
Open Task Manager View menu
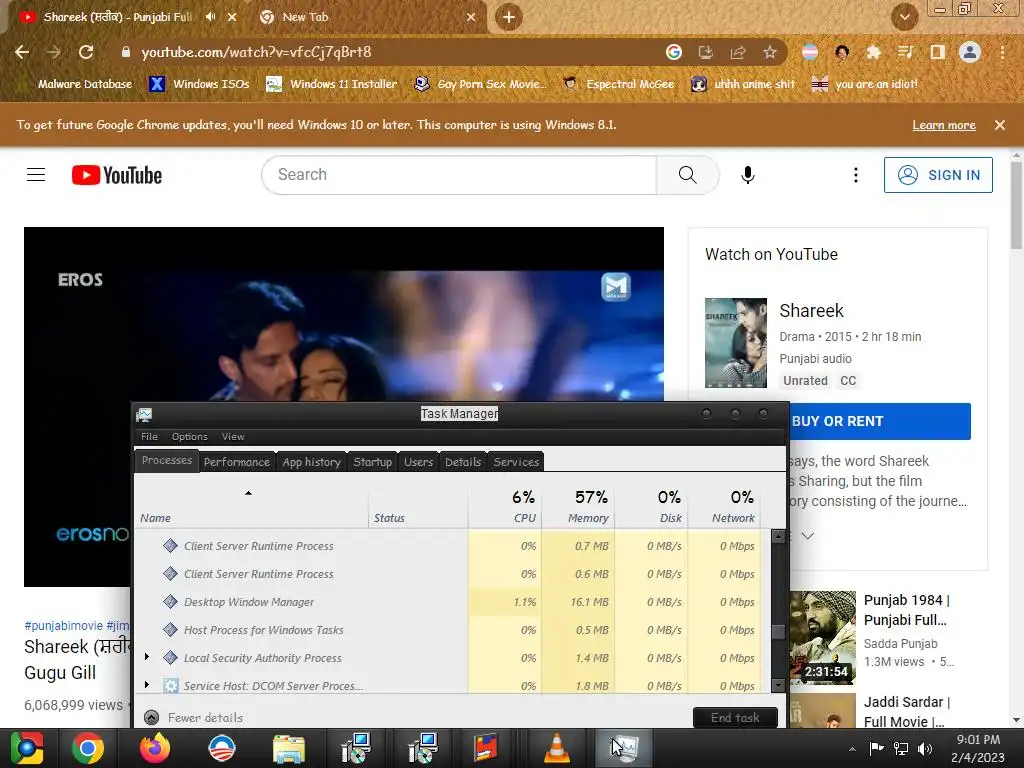click(x=232, y=436)
